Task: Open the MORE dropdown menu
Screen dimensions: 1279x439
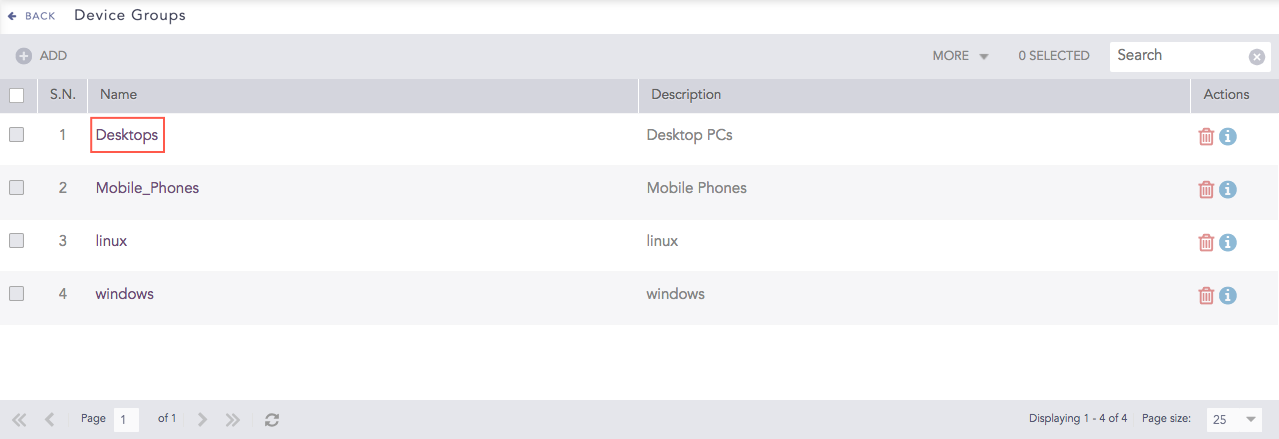Action: (960, 56)
